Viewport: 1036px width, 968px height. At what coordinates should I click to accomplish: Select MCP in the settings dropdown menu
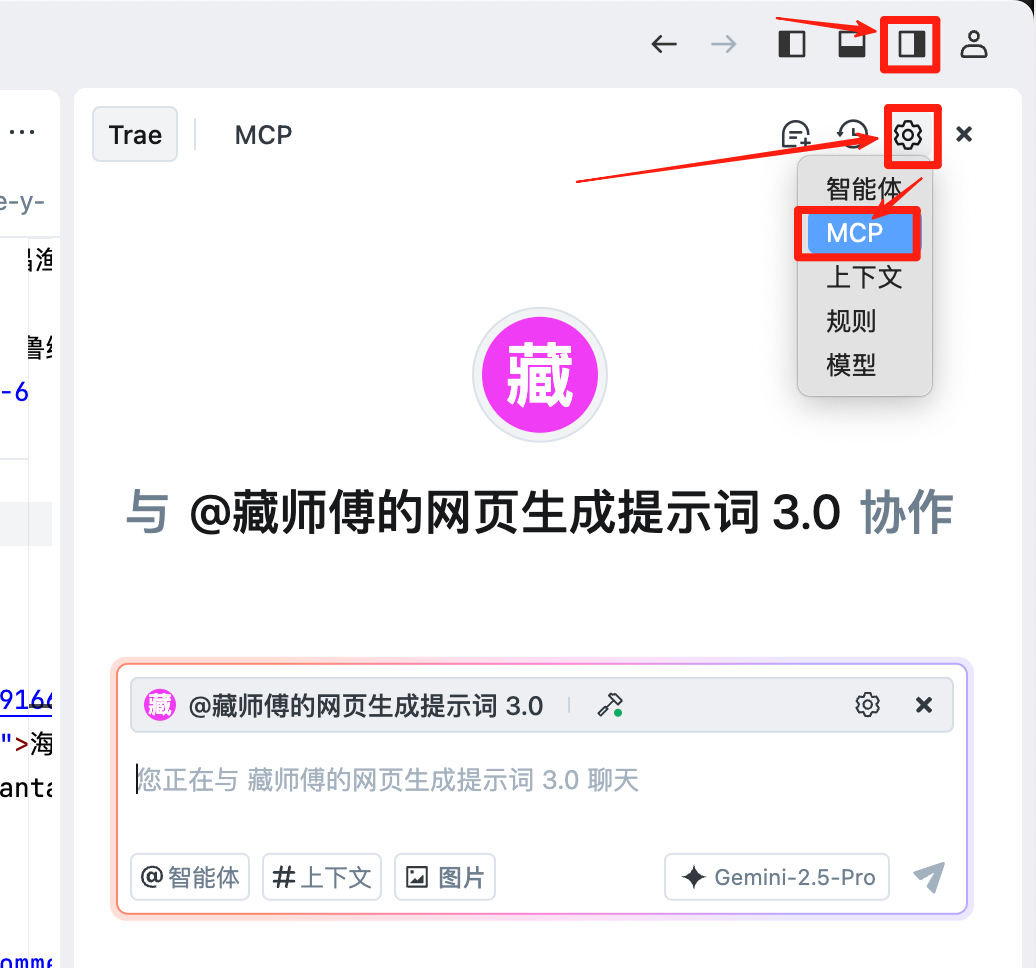864,233
